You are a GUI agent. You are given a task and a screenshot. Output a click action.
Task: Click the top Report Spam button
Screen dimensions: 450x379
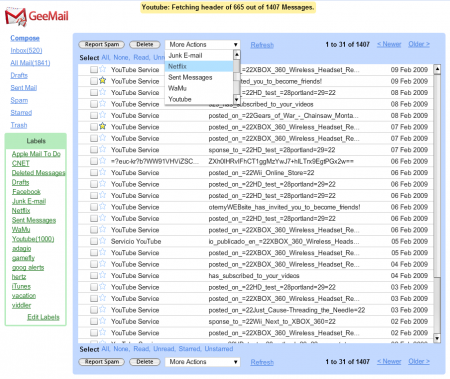tap(102, 44)
